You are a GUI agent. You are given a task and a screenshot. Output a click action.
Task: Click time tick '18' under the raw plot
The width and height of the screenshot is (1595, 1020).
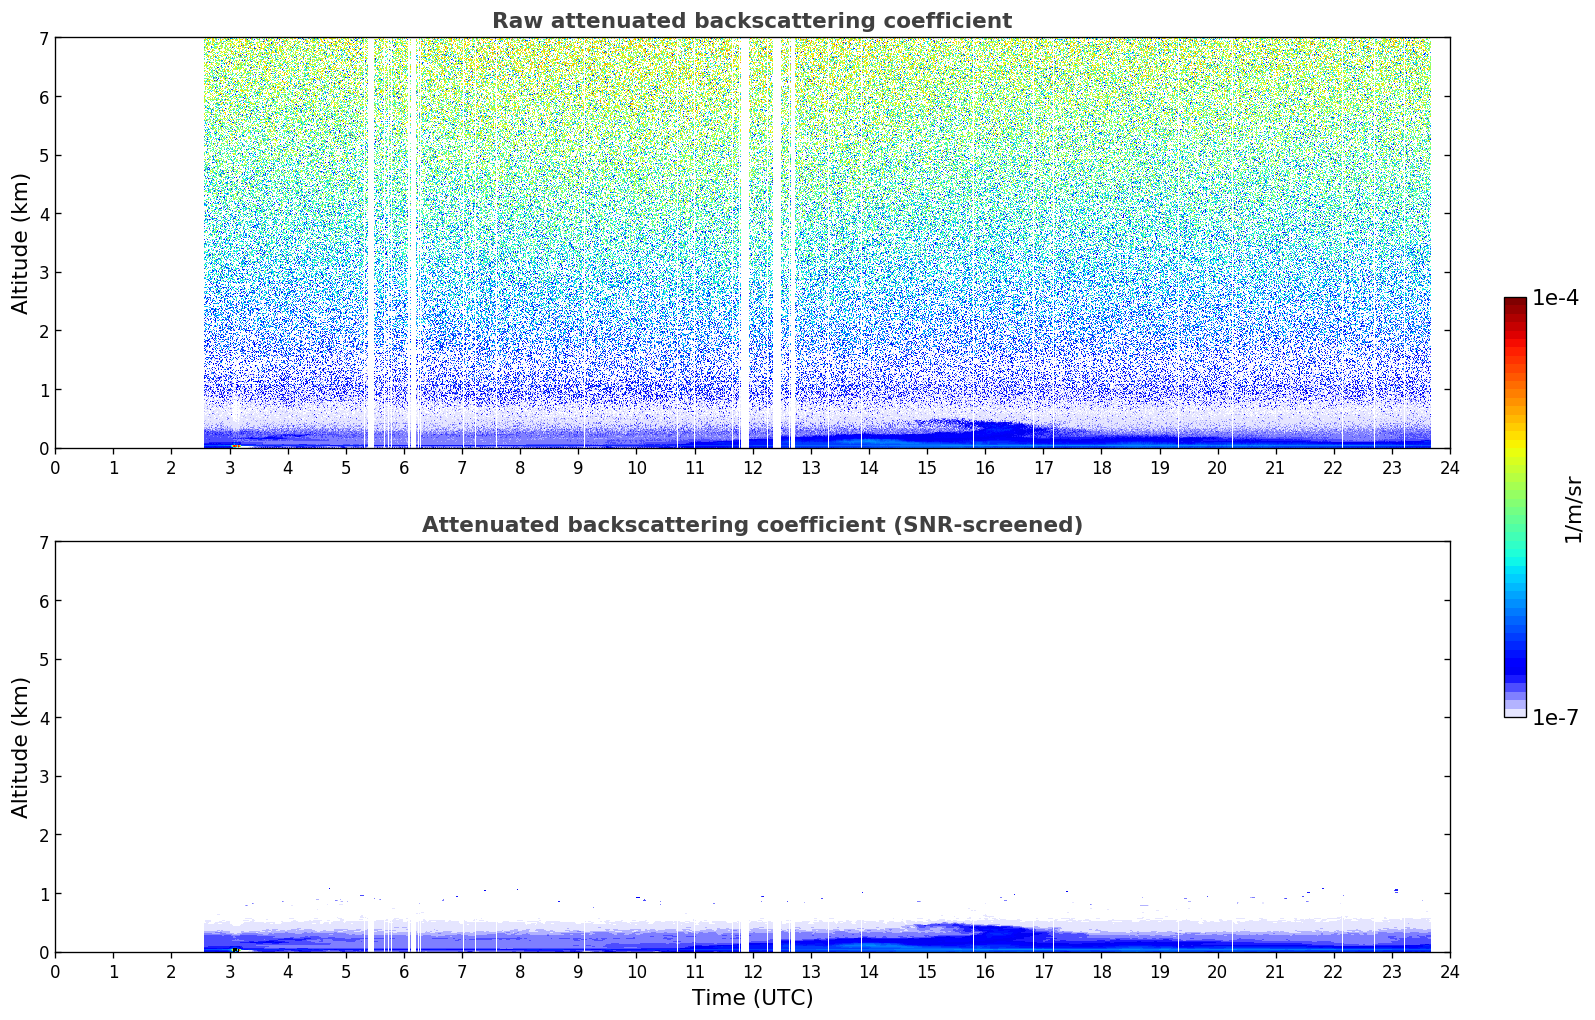[x=1101, y=467]
